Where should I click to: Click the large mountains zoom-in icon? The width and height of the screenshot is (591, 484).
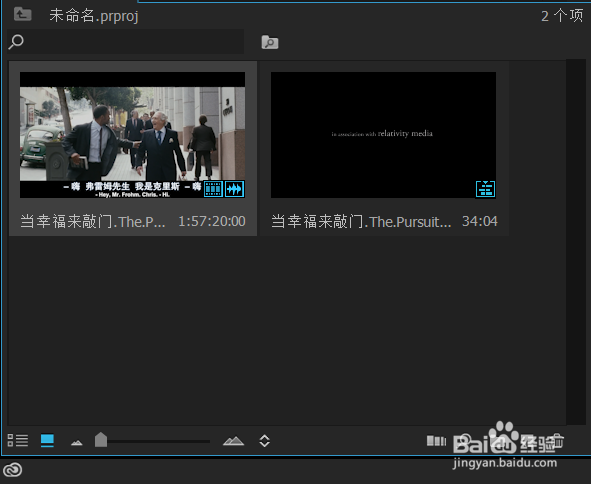pyautogui.click(x=233, y=441)
